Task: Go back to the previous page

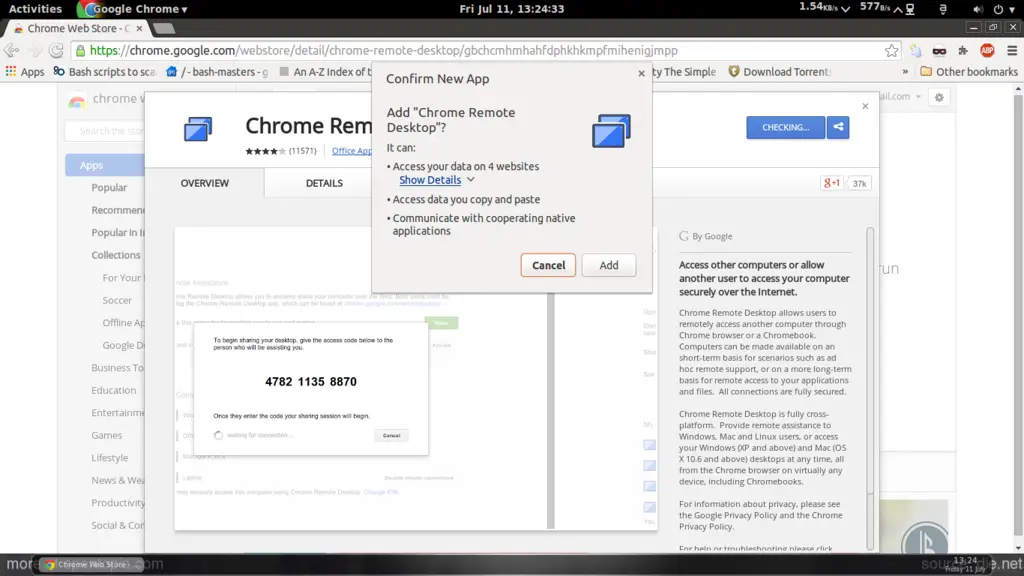Action: pos(11,50)
